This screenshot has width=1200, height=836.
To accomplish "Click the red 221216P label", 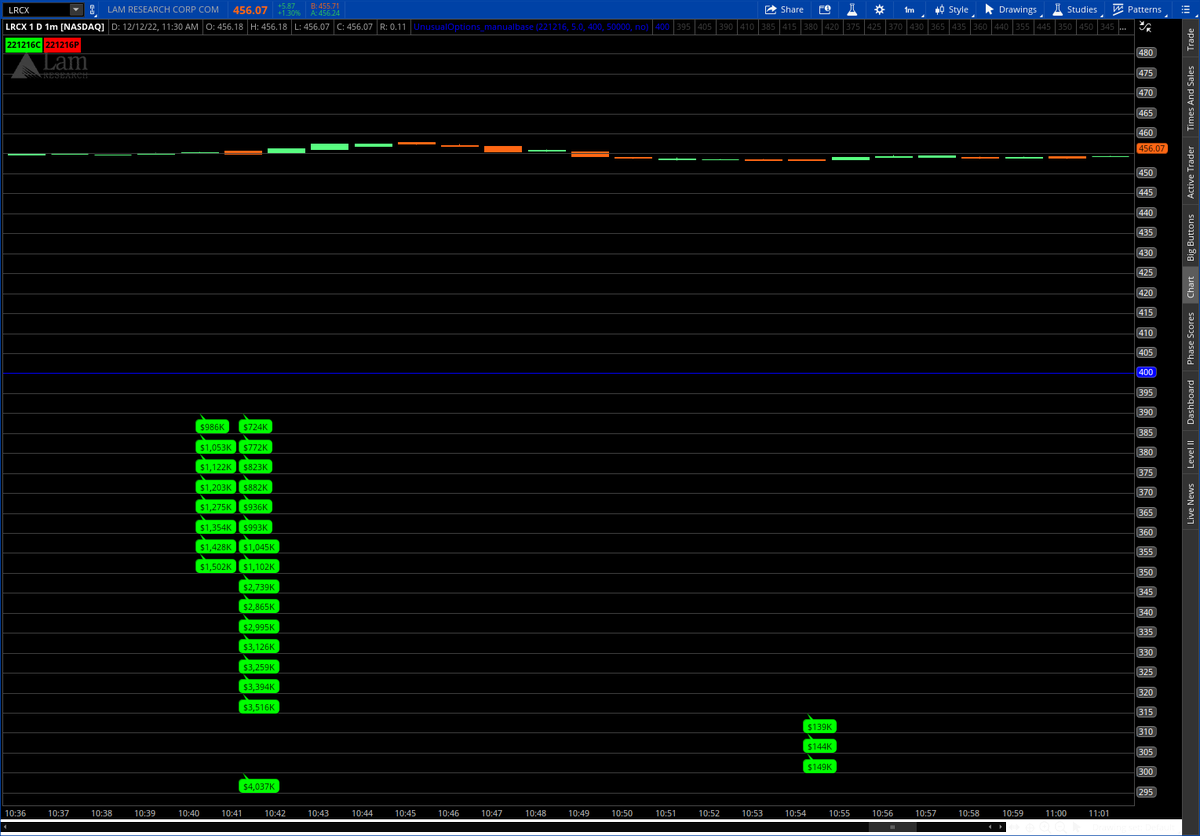I will tap(62, 45).
